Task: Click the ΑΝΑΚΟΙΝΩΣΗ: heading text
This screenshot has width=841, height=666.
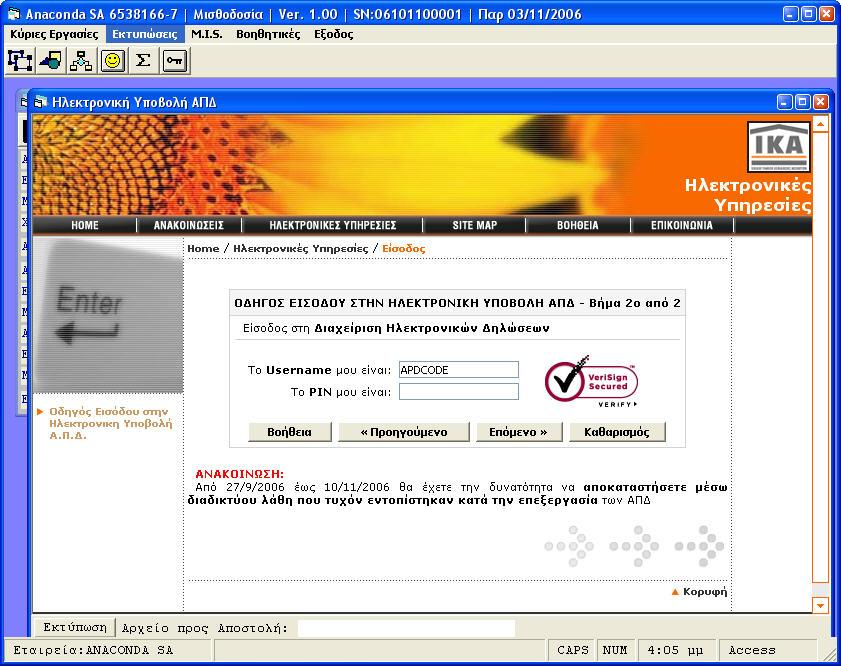Action: click(x=239, y=474)
